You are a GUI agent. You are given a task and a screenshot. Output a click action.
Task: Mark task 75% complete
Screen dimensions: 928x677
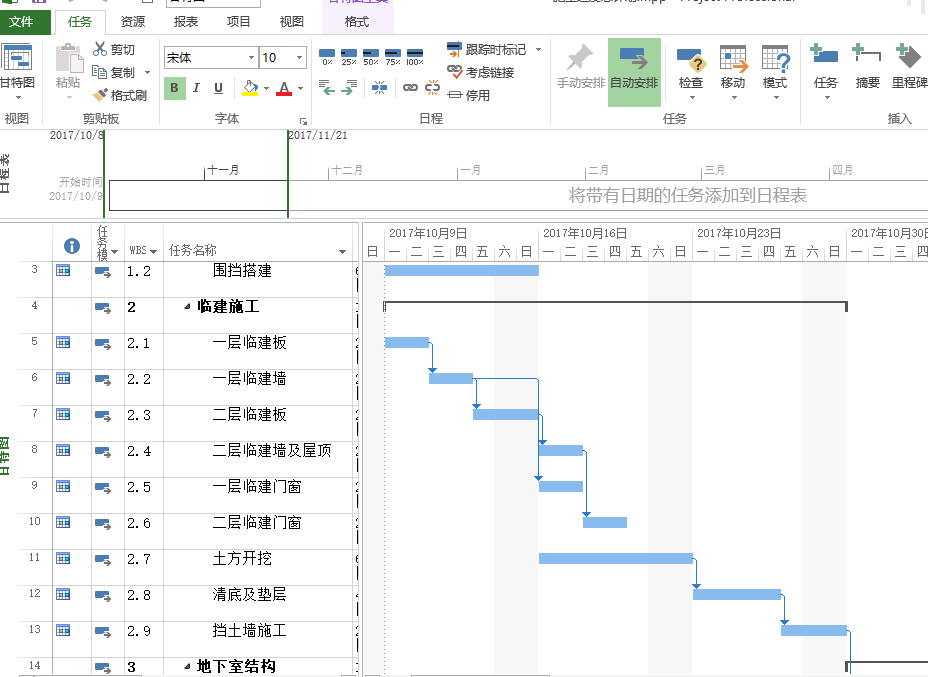tap(393, 57)
